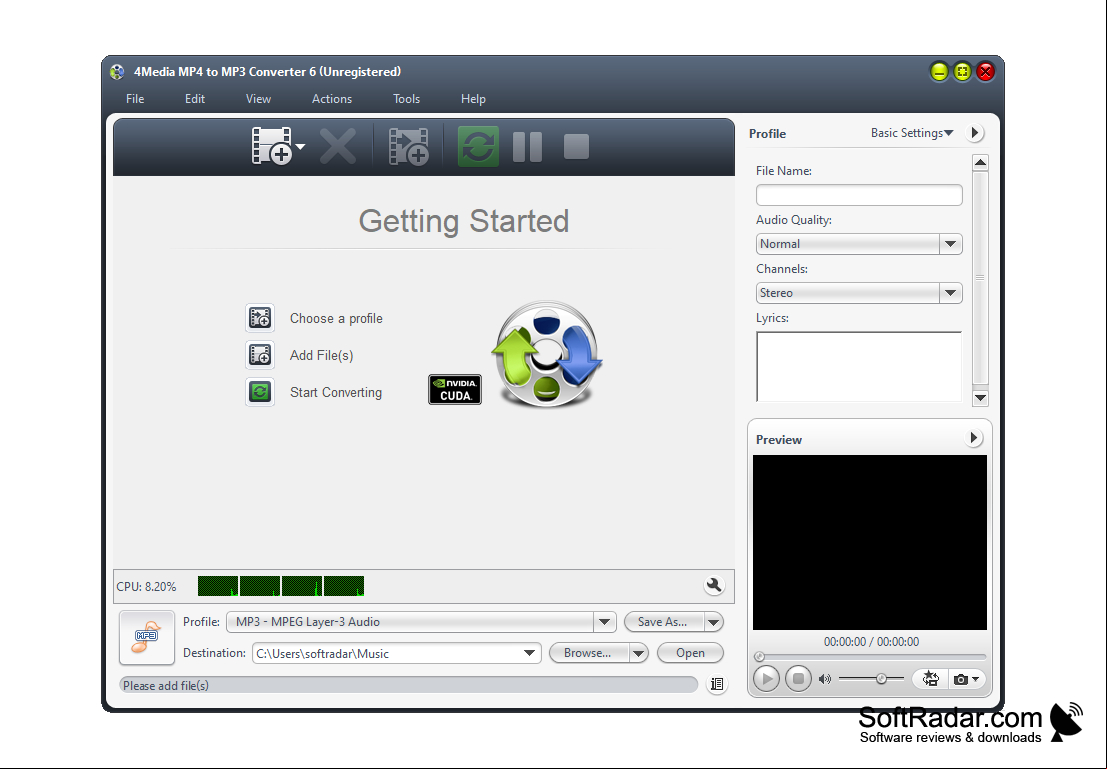Viewport: 1107px width, 769px height.
Task: Click the Stop button in Preview
Action: pyautogui.click(x=798, y=679)
